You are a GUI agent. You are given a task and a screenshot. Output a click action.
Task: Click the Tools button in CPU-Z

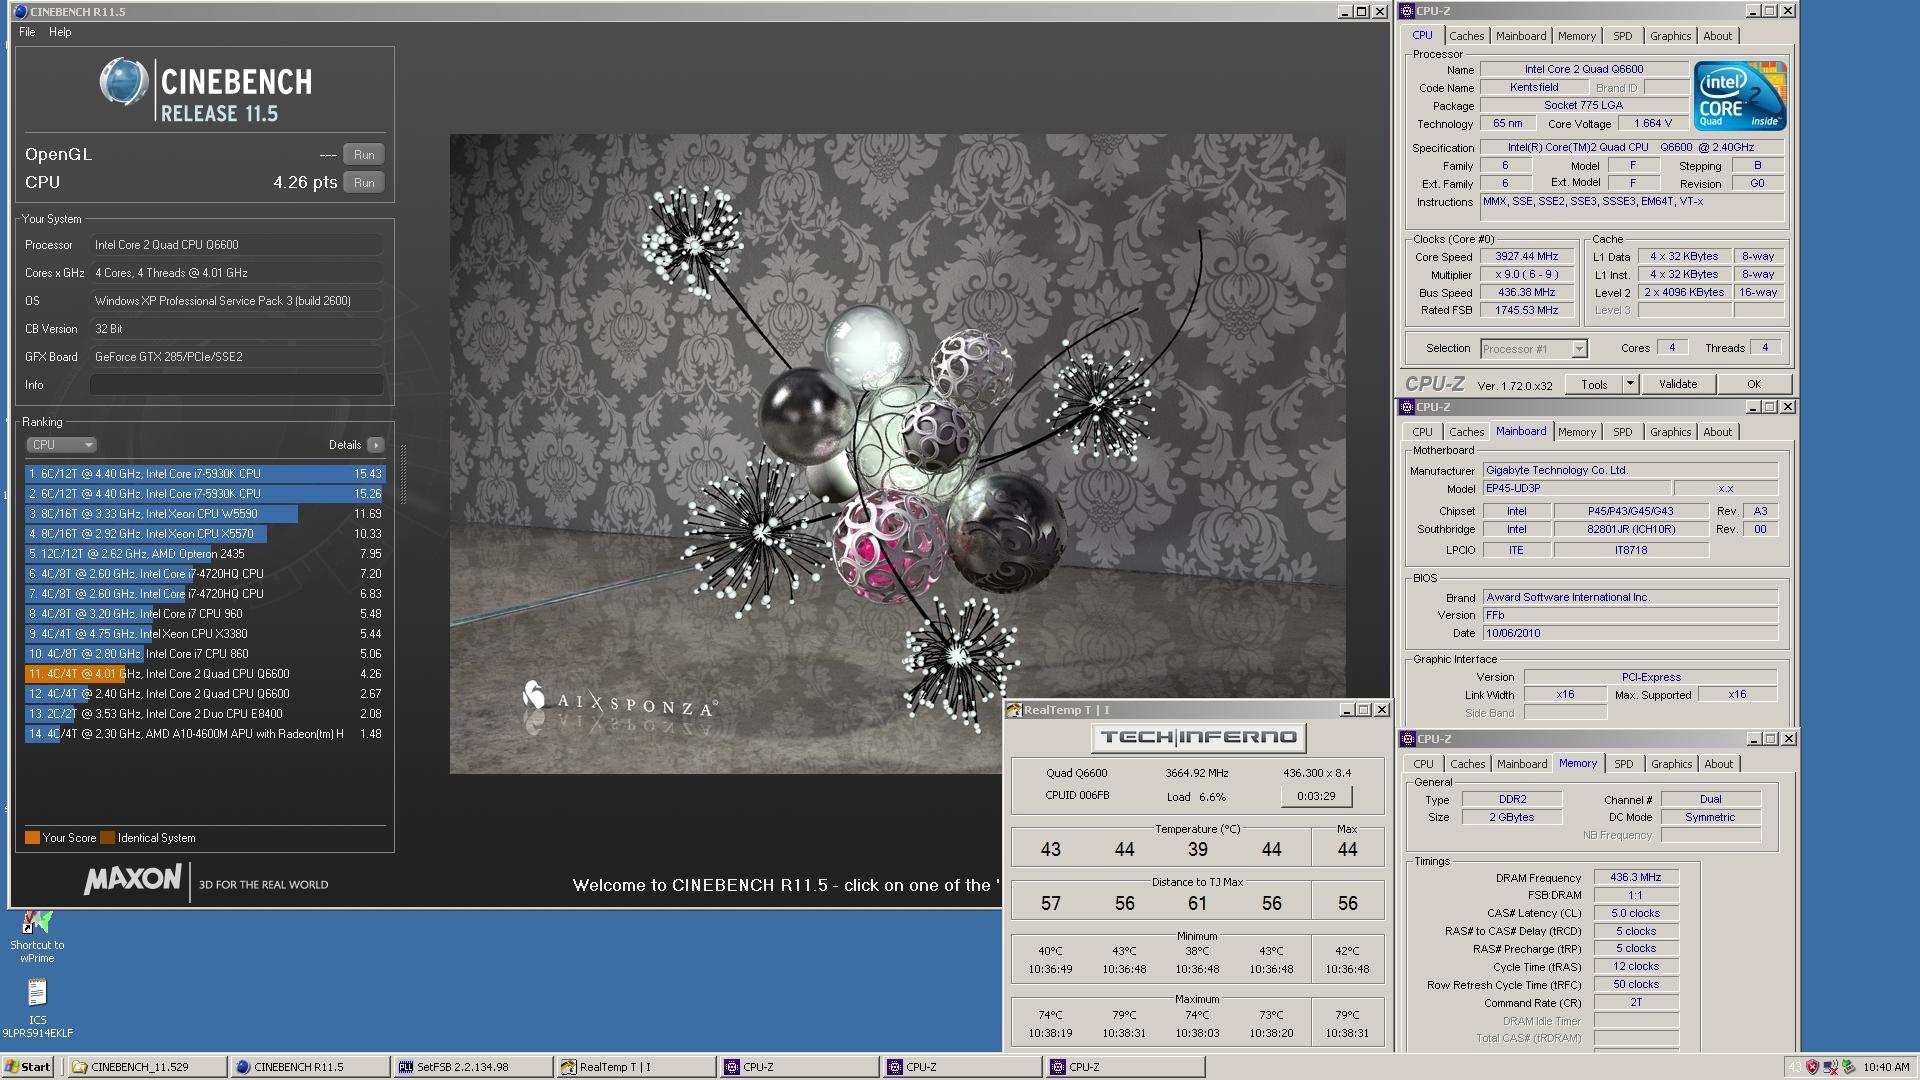tap(1594, 384)
